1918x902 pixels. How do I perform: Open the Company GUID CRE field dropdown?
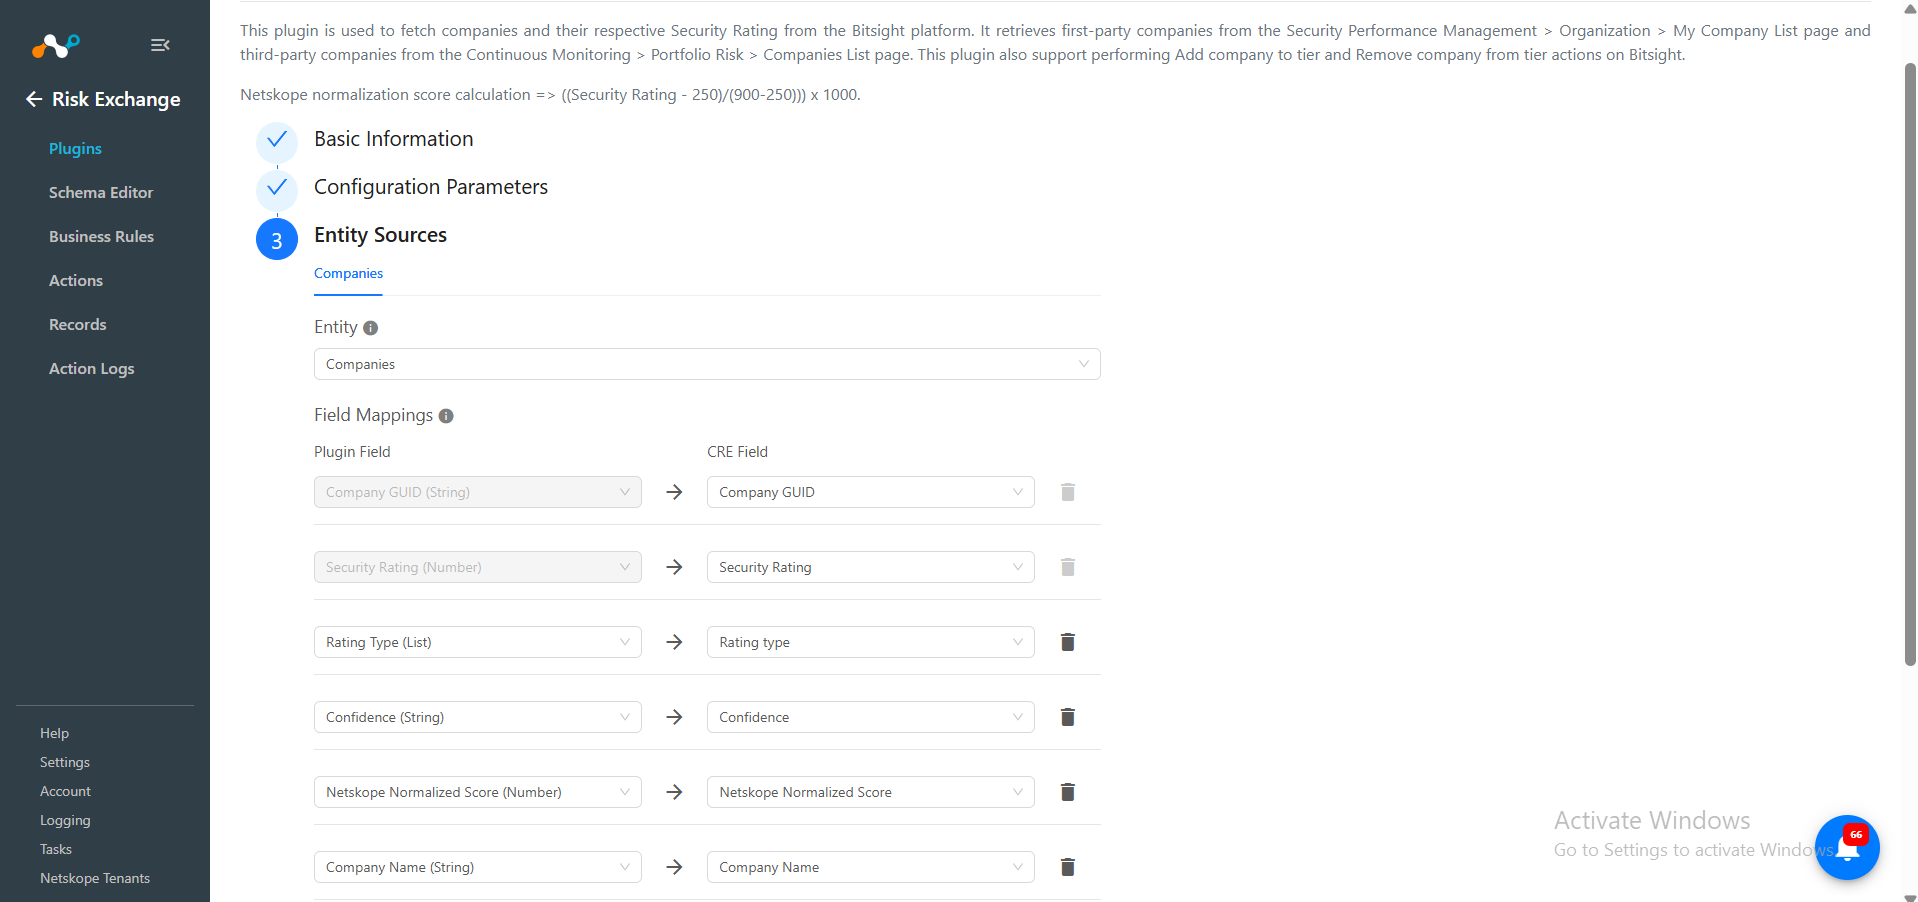(871, 492)
